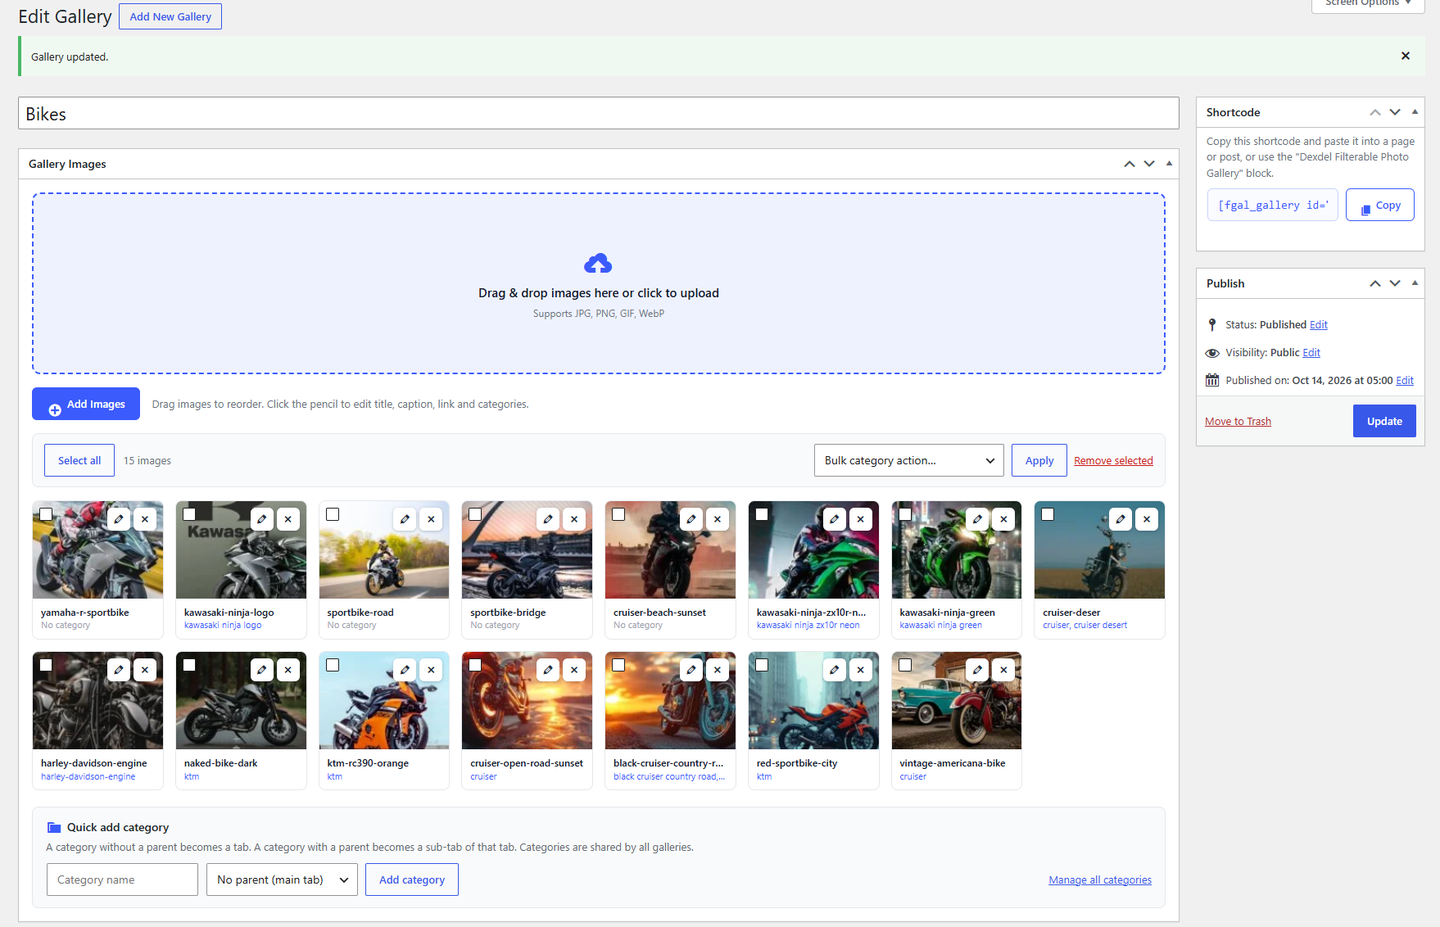The height and width of the screenshot is (927, 1440).
Task: Check the vintage-americana-bike checkbox
Action: pyautogui.click(x=905, y=665)
